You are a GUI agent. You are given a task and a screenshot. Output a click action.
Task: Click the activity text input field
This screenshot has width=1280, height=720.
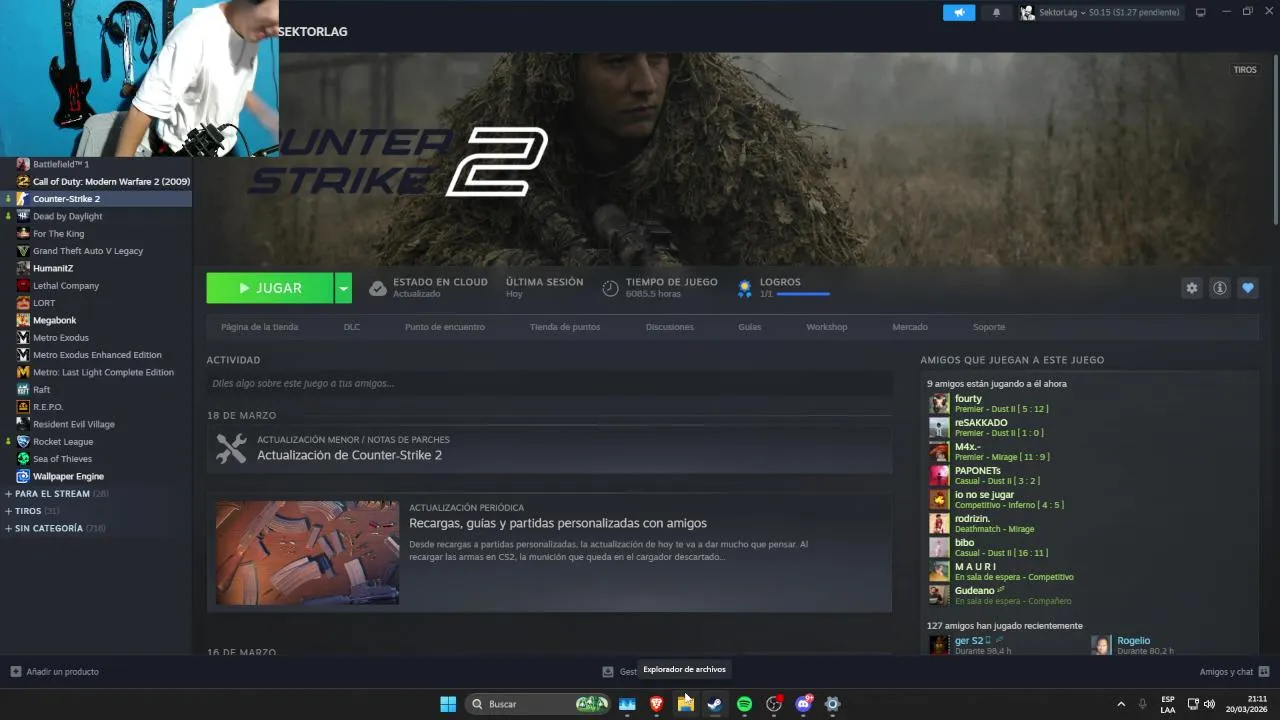[x=549, y=383]
